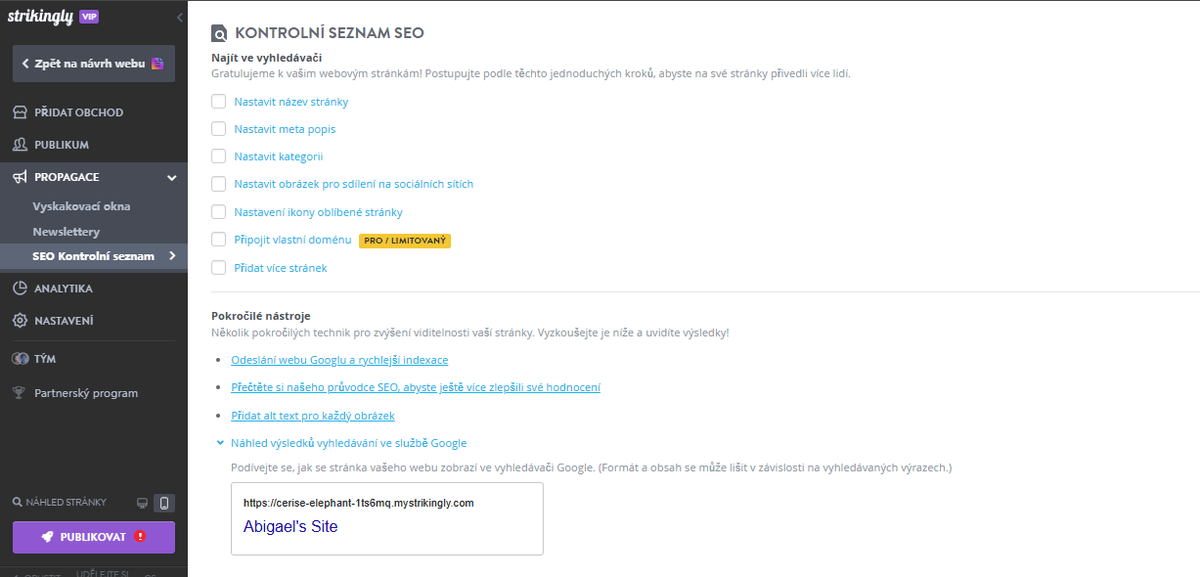Collapse the Náhled výsledků vyhledávání section
The image size is (1200, 577).
pyautogui.click(x=220, y=442)
